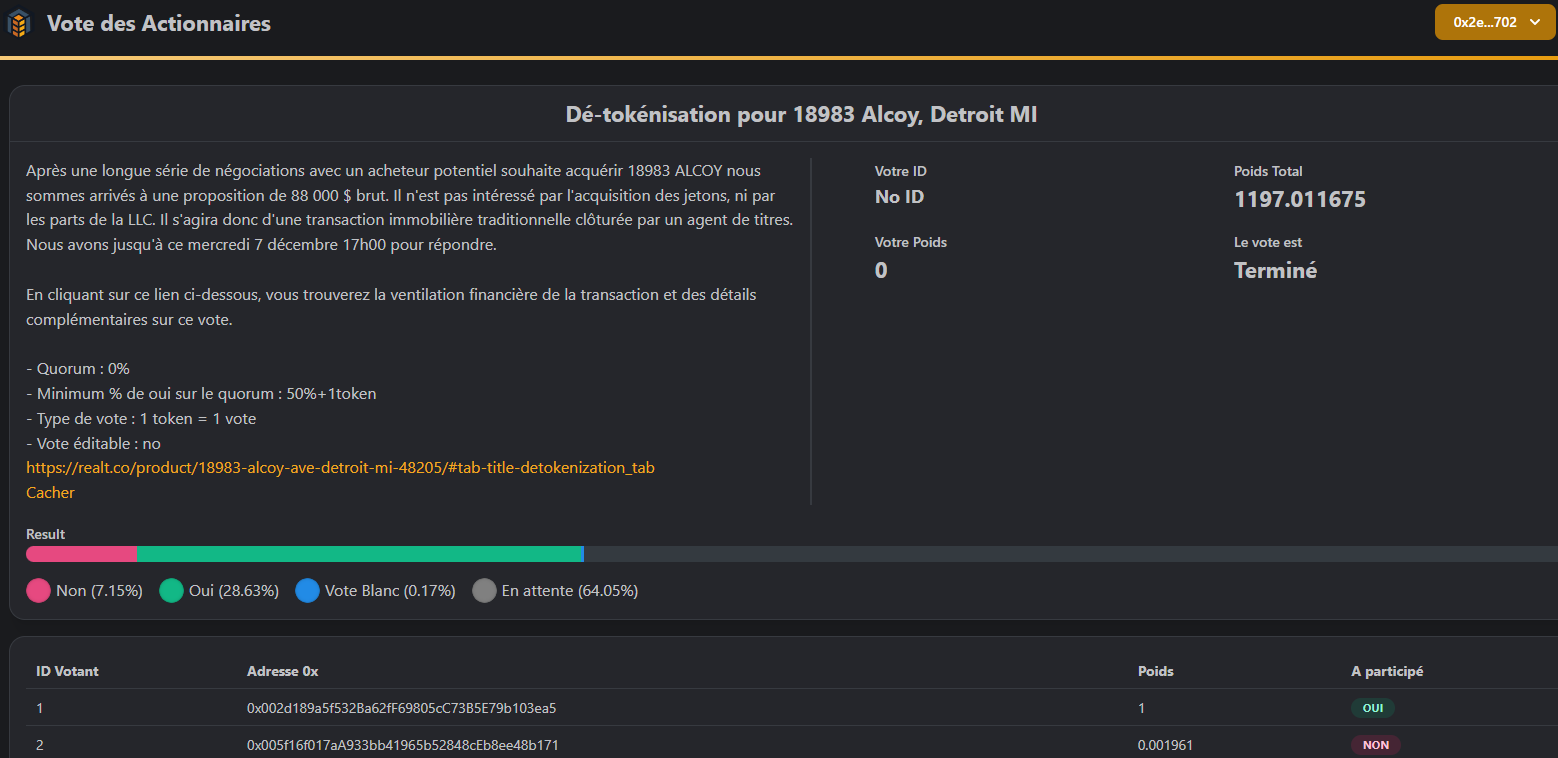Click the green Oui segment of result bar
1558x758 pixels.
(x=360, y=554)
